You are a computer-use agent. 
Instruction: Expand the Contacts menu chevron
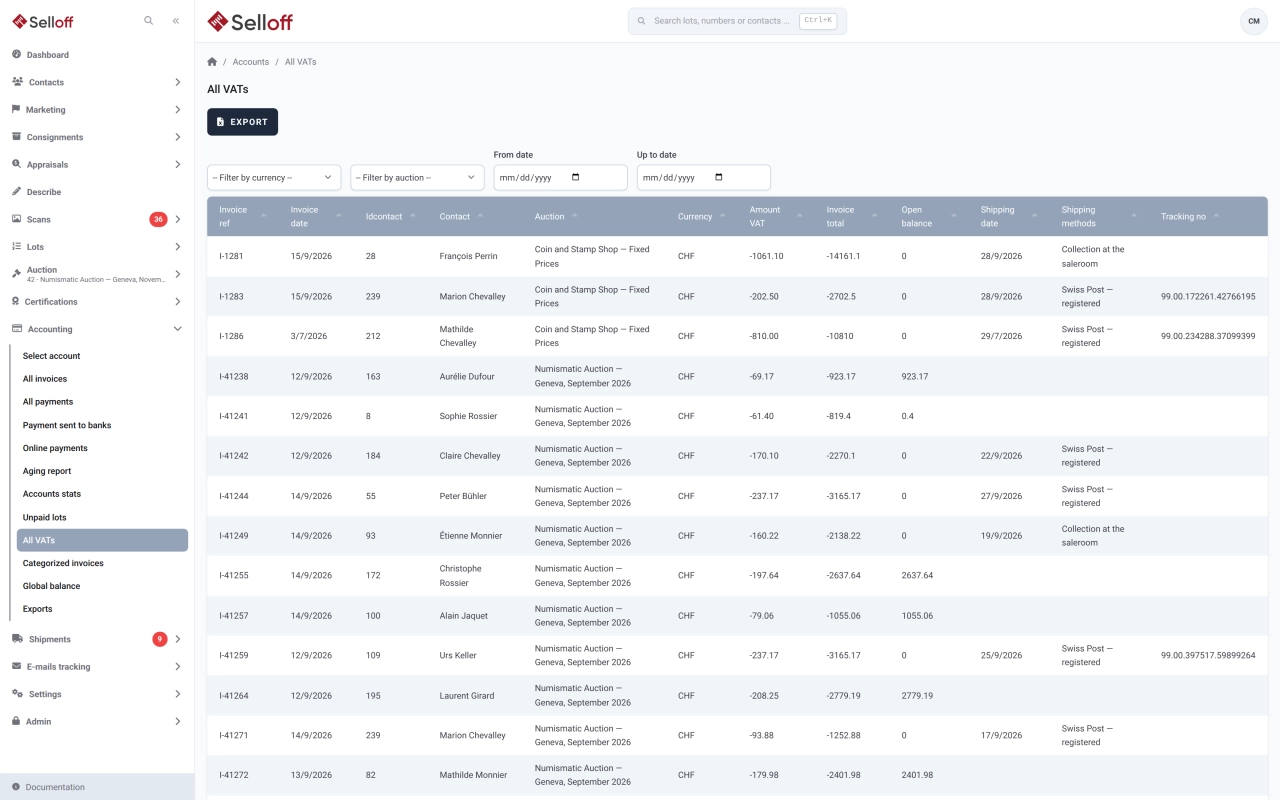(178, 82)
